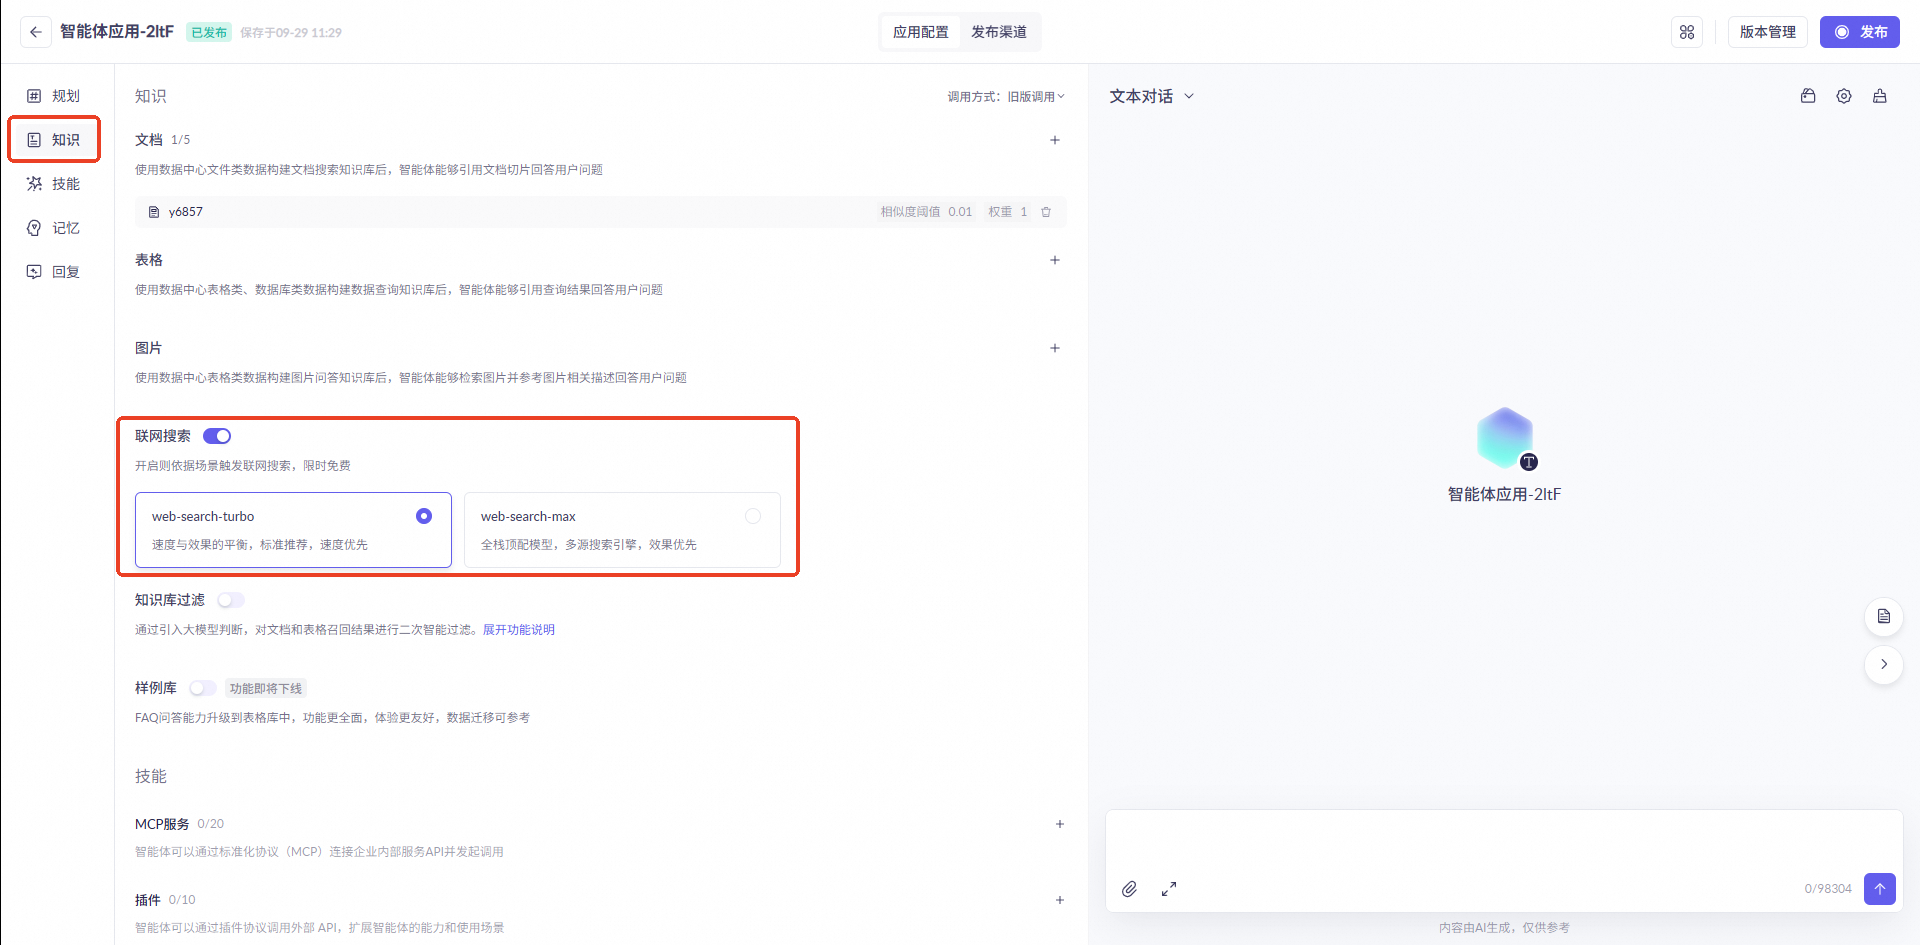Image resolution: width=1920 pixels, height=945 pixels.
Task: Click the agent avatar hexagon
Action: (1505, 438)
